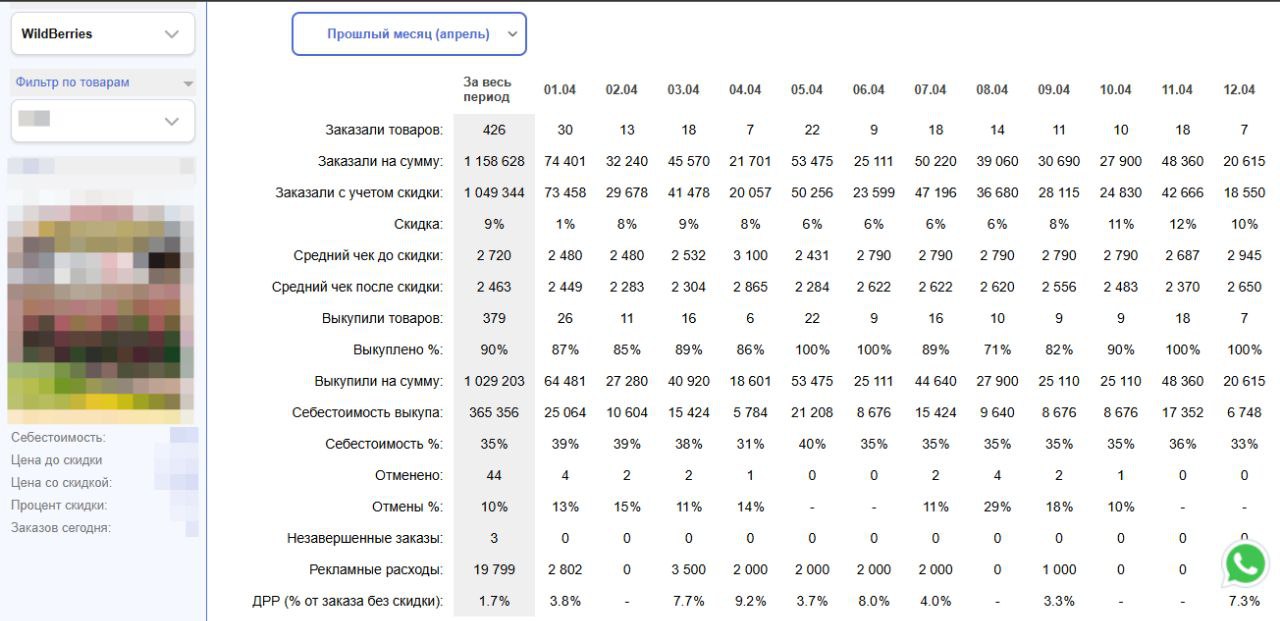Click the Отмены % row label
This screenshot has width=1280, height=621.
pos(408,507)
